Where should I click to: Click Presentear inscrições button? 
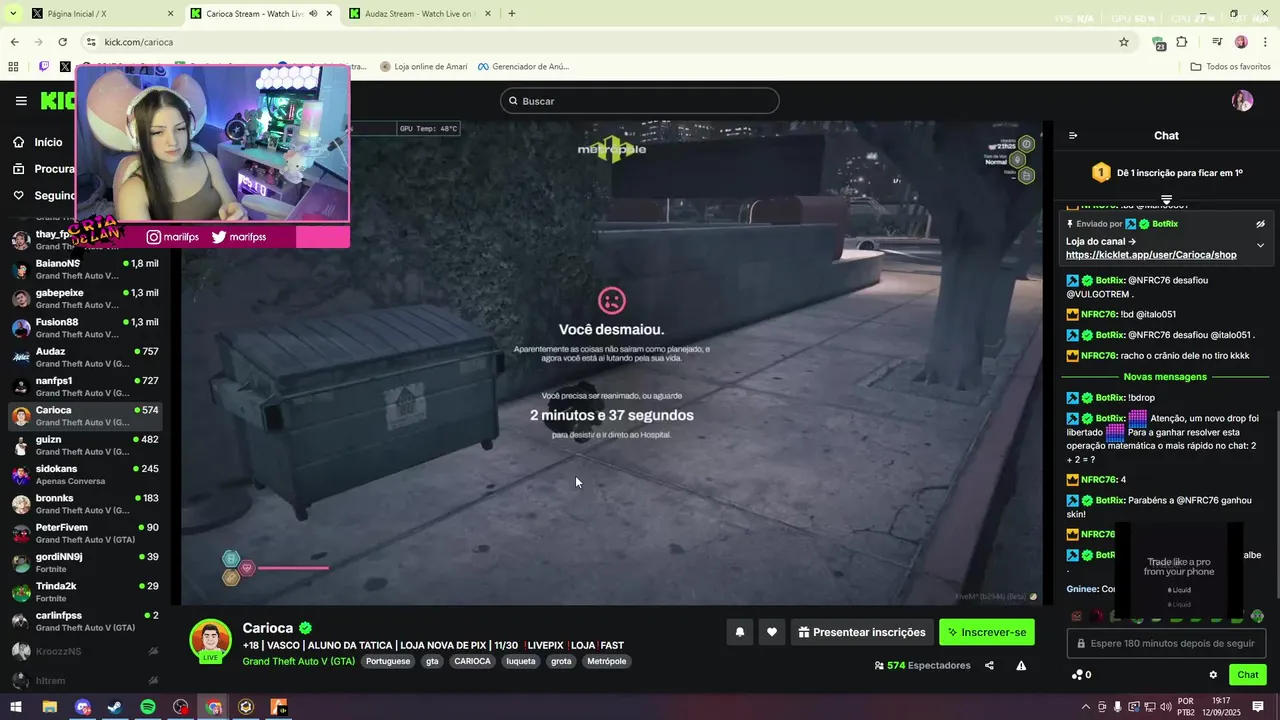click(x=861, y=632)
